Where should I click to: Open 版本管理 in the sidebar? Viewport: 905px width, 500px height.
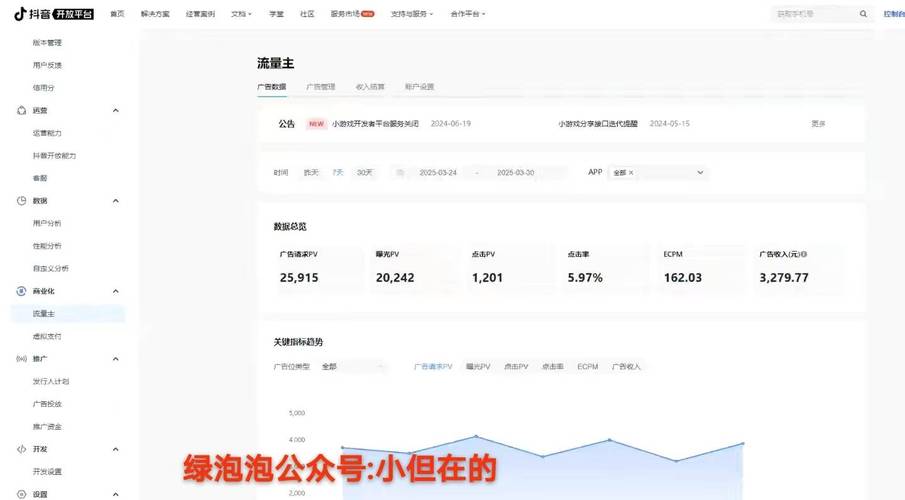(47, 43)
